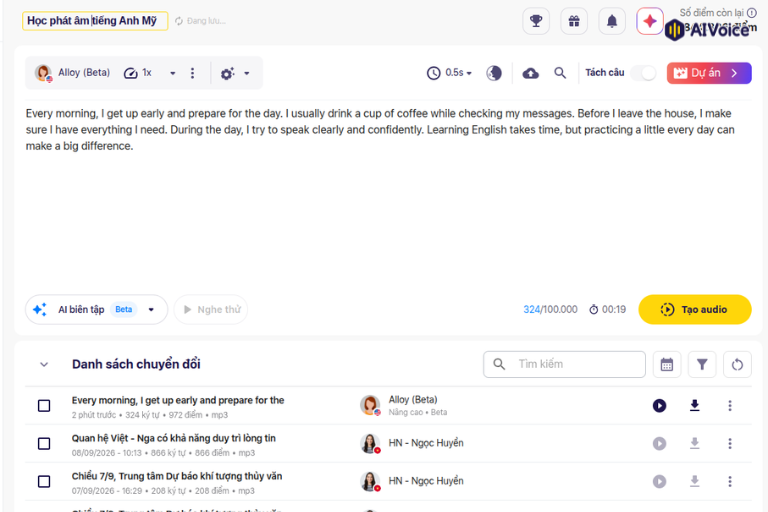Click the globe language icon
This screenshot has height=512, width=768.
494,73
